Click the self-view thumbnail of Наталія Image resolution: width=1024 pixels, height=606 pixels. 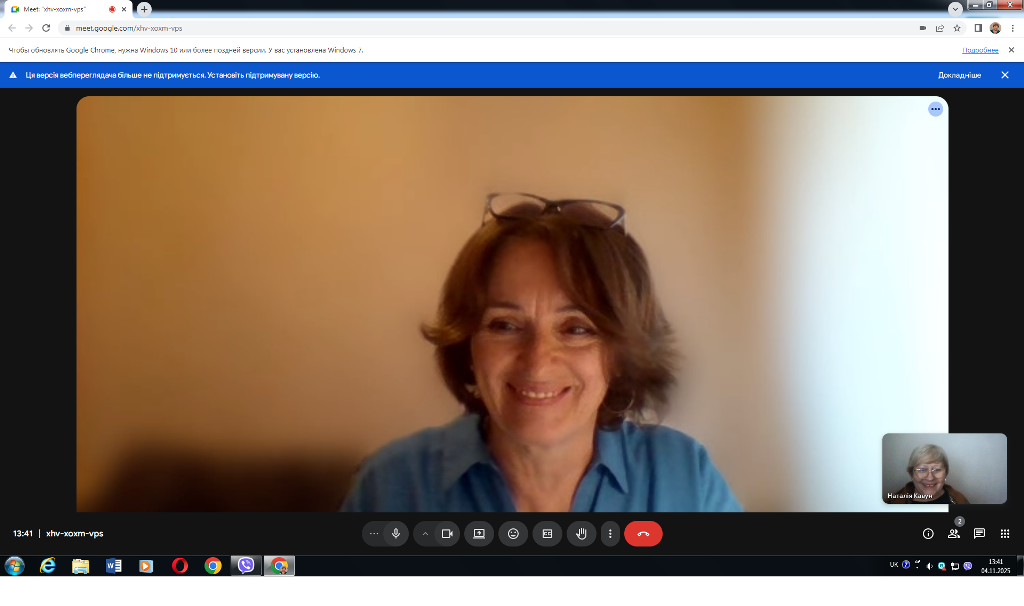click(944, 468)
